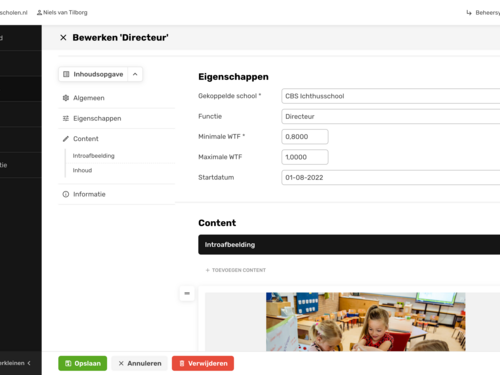The height and width of the screenshot is (375, 500).
Task: Select the classroom photo thumbnail
Action: tap(366, 322)
